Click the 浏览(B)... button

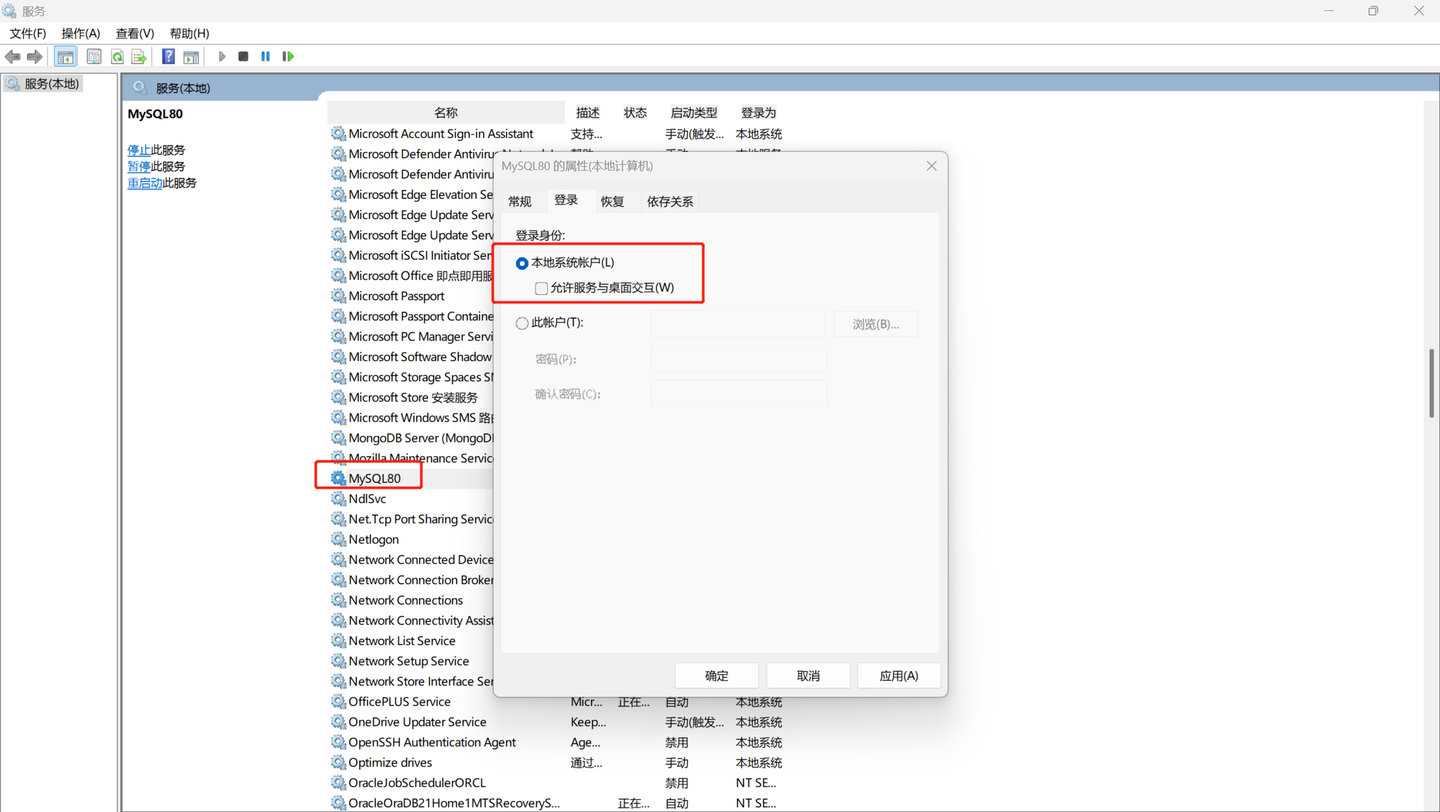click(x=876, y=324)
